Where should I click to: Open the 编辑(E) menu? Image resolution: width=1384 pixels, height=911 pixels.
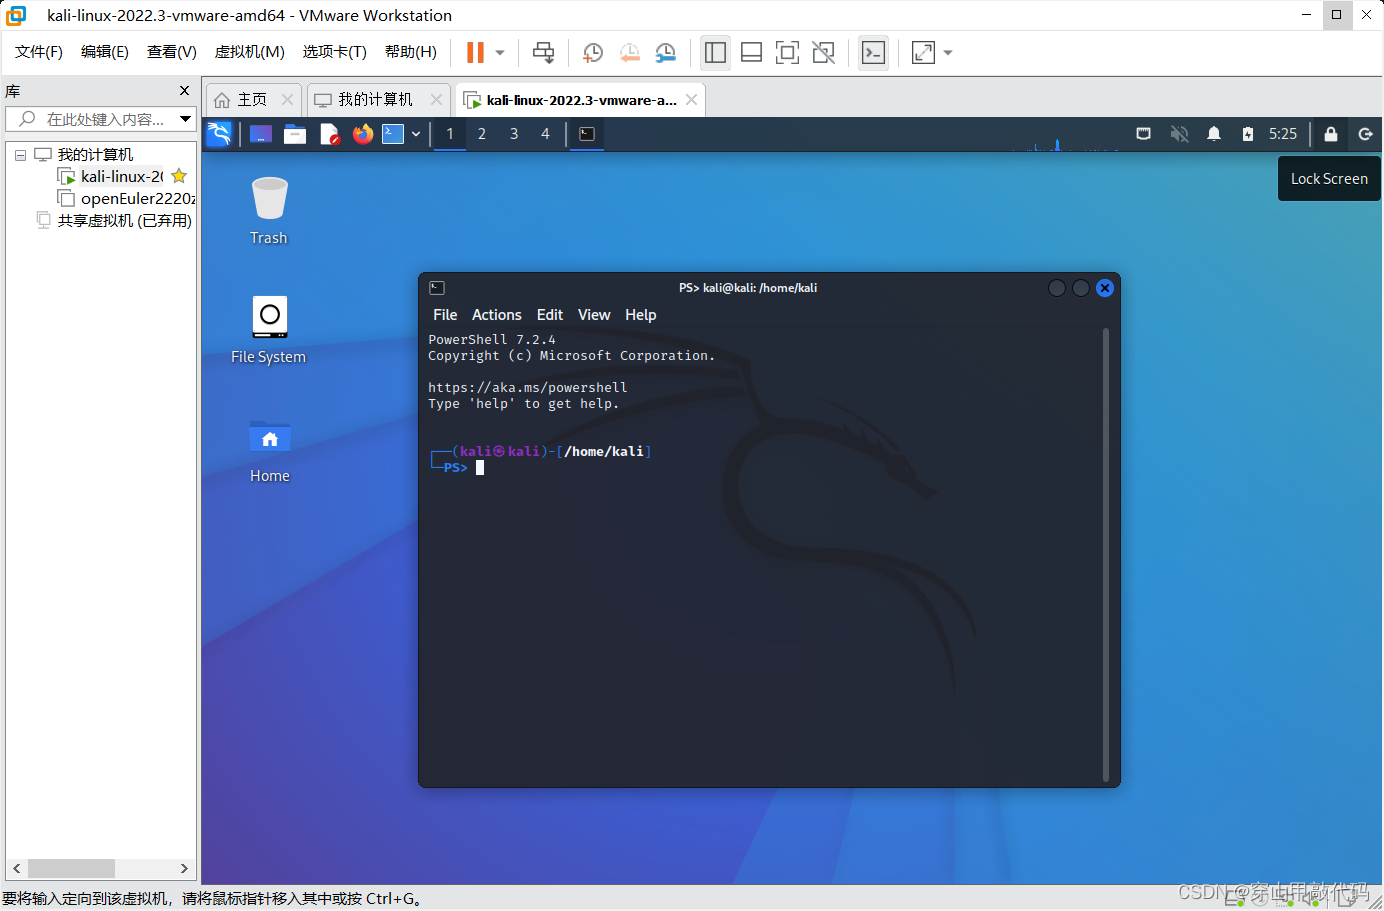[x=105, y=52]
